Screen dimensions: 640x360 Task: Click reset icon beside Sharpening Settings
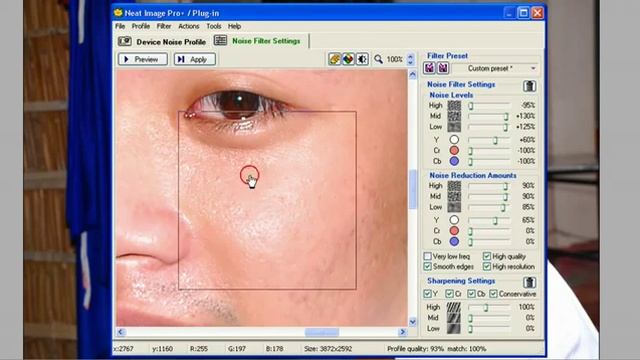click(x=529, y=282)
